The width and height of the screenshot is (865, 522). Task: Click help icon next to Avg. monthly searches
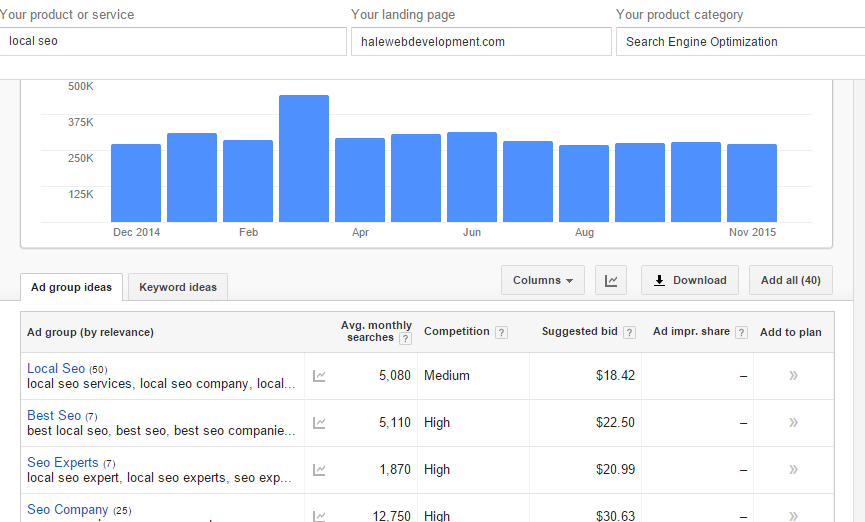point(405,339)
